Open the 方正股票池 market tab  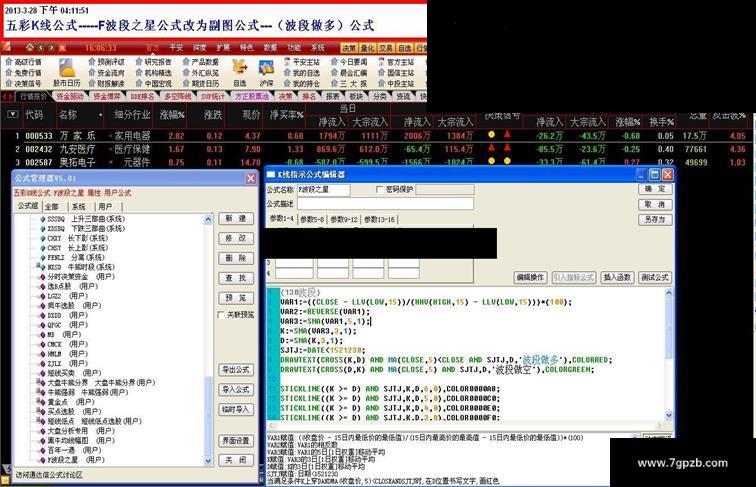point(252,96)
